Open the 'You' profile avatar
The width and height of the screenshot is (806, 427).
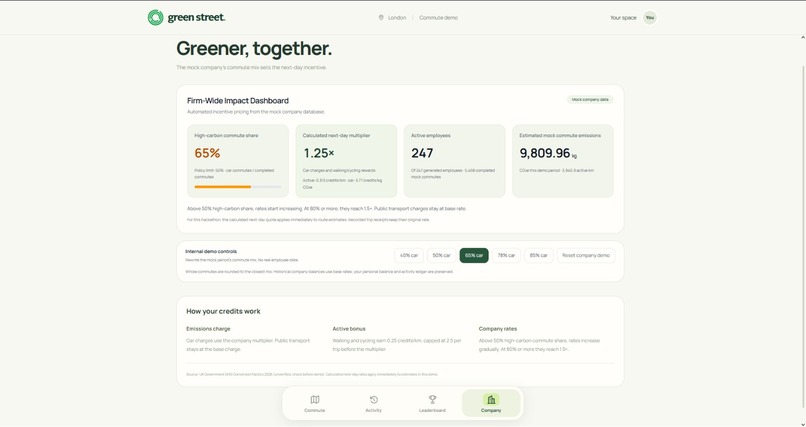[650, 17]
